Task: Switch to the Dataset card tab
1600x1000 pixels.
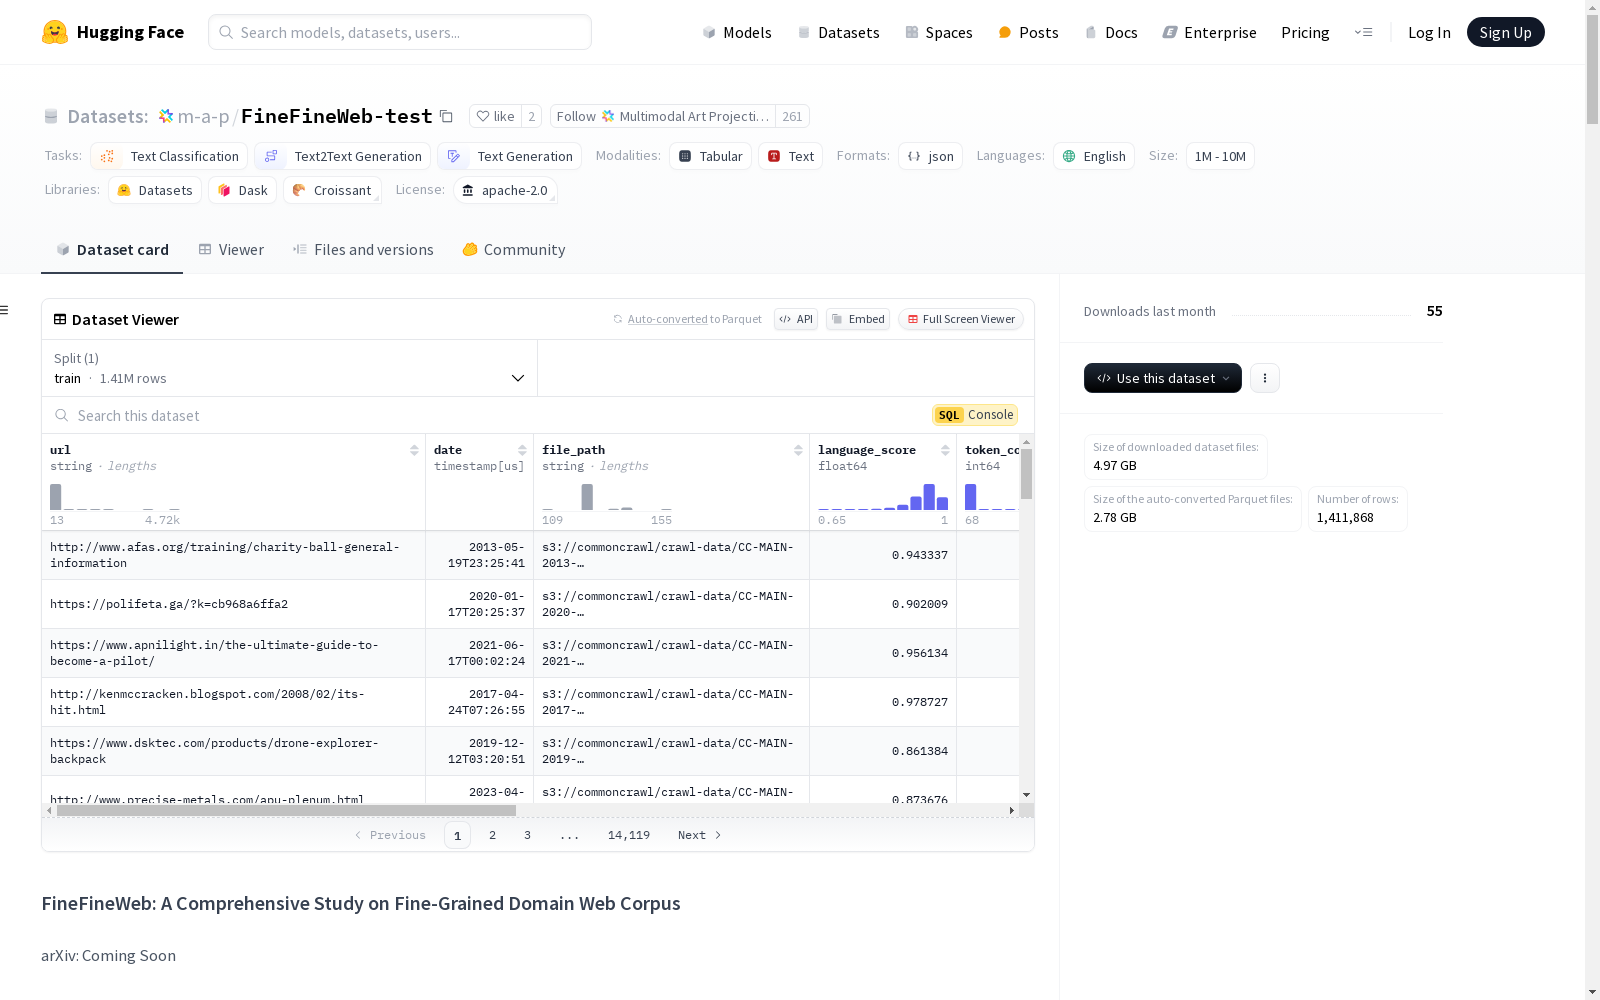Action: coord(112,250)
